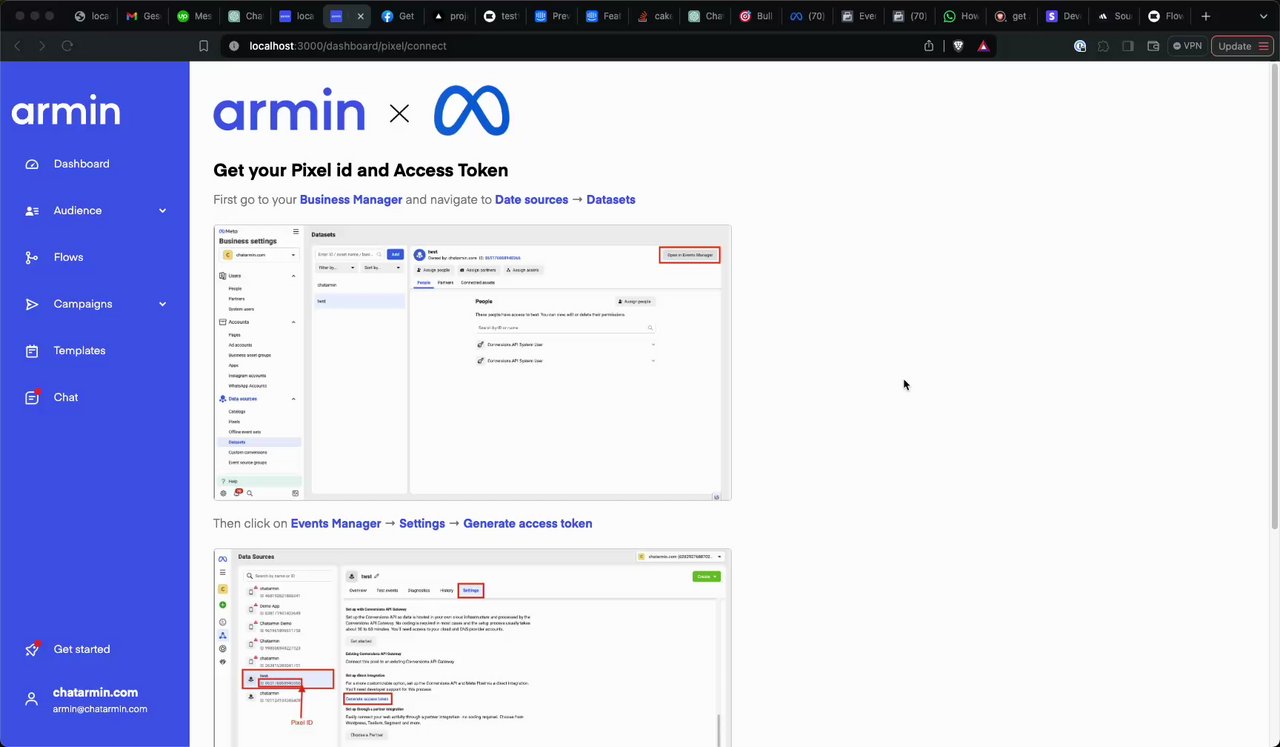The height and width of the screenshot is (747, 1280).
Task: Click the page vertical scrollbar
Action: 1274,295
